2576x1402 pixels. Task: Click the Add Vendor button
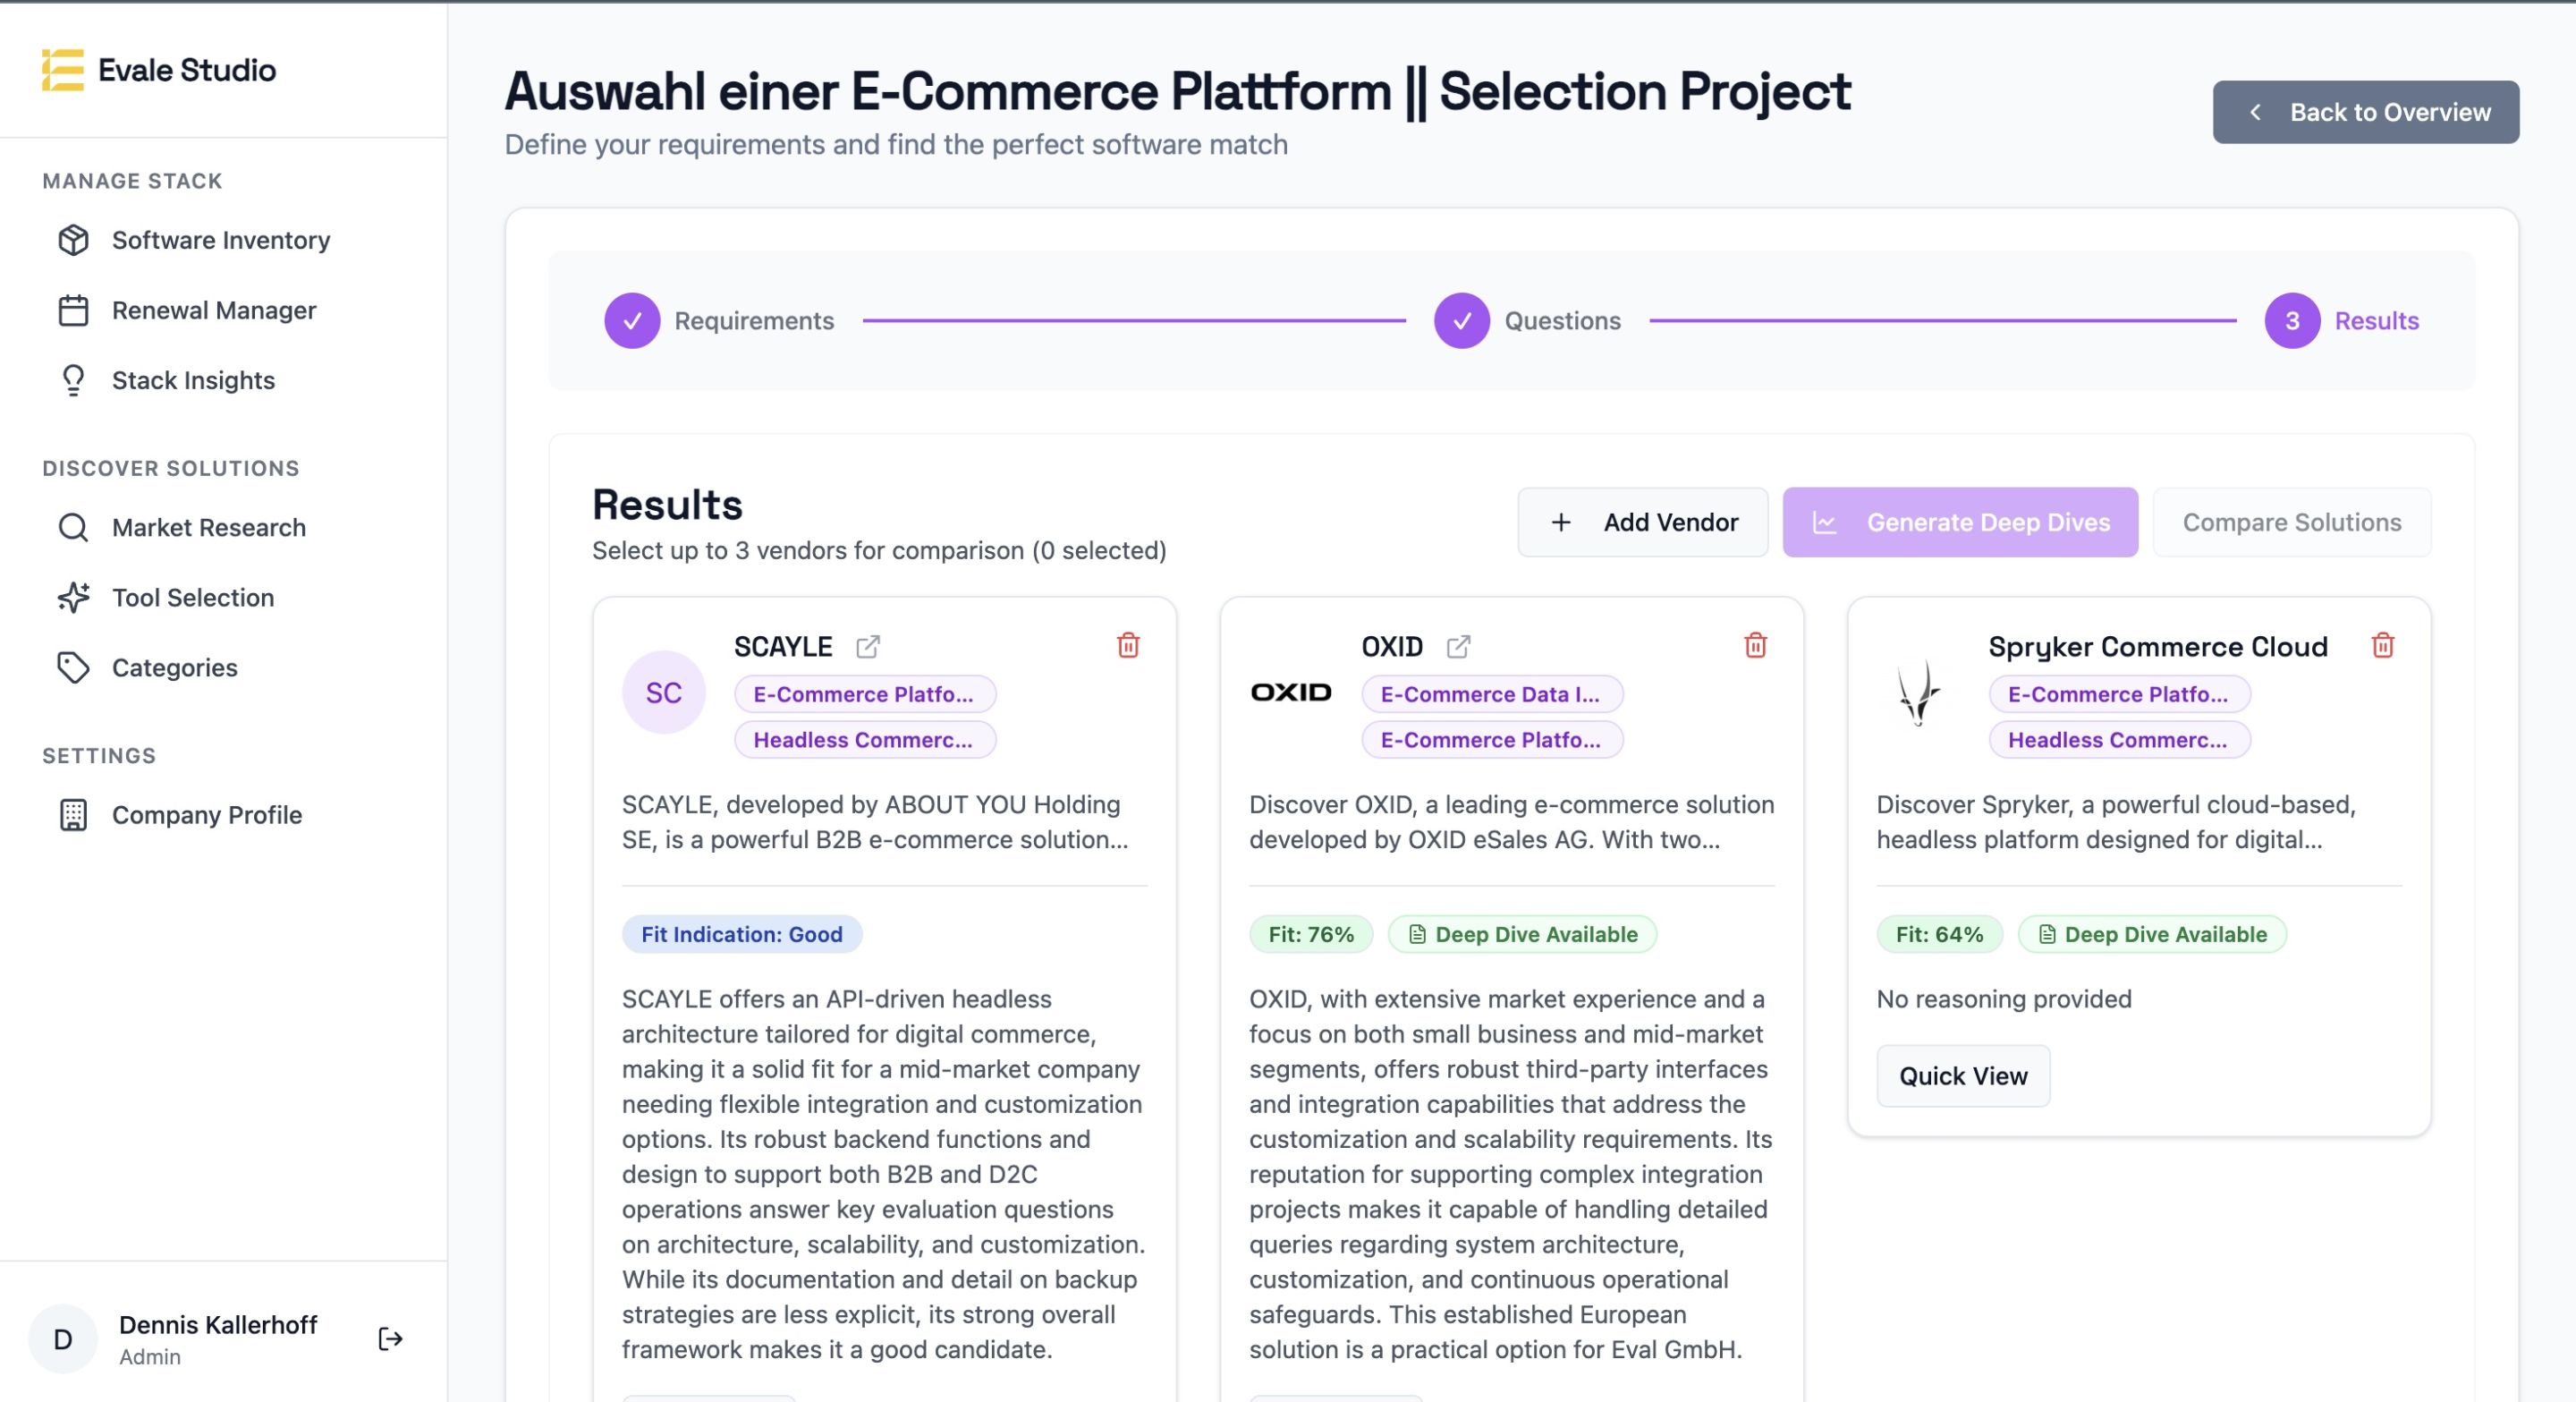tap(1642, 522)
